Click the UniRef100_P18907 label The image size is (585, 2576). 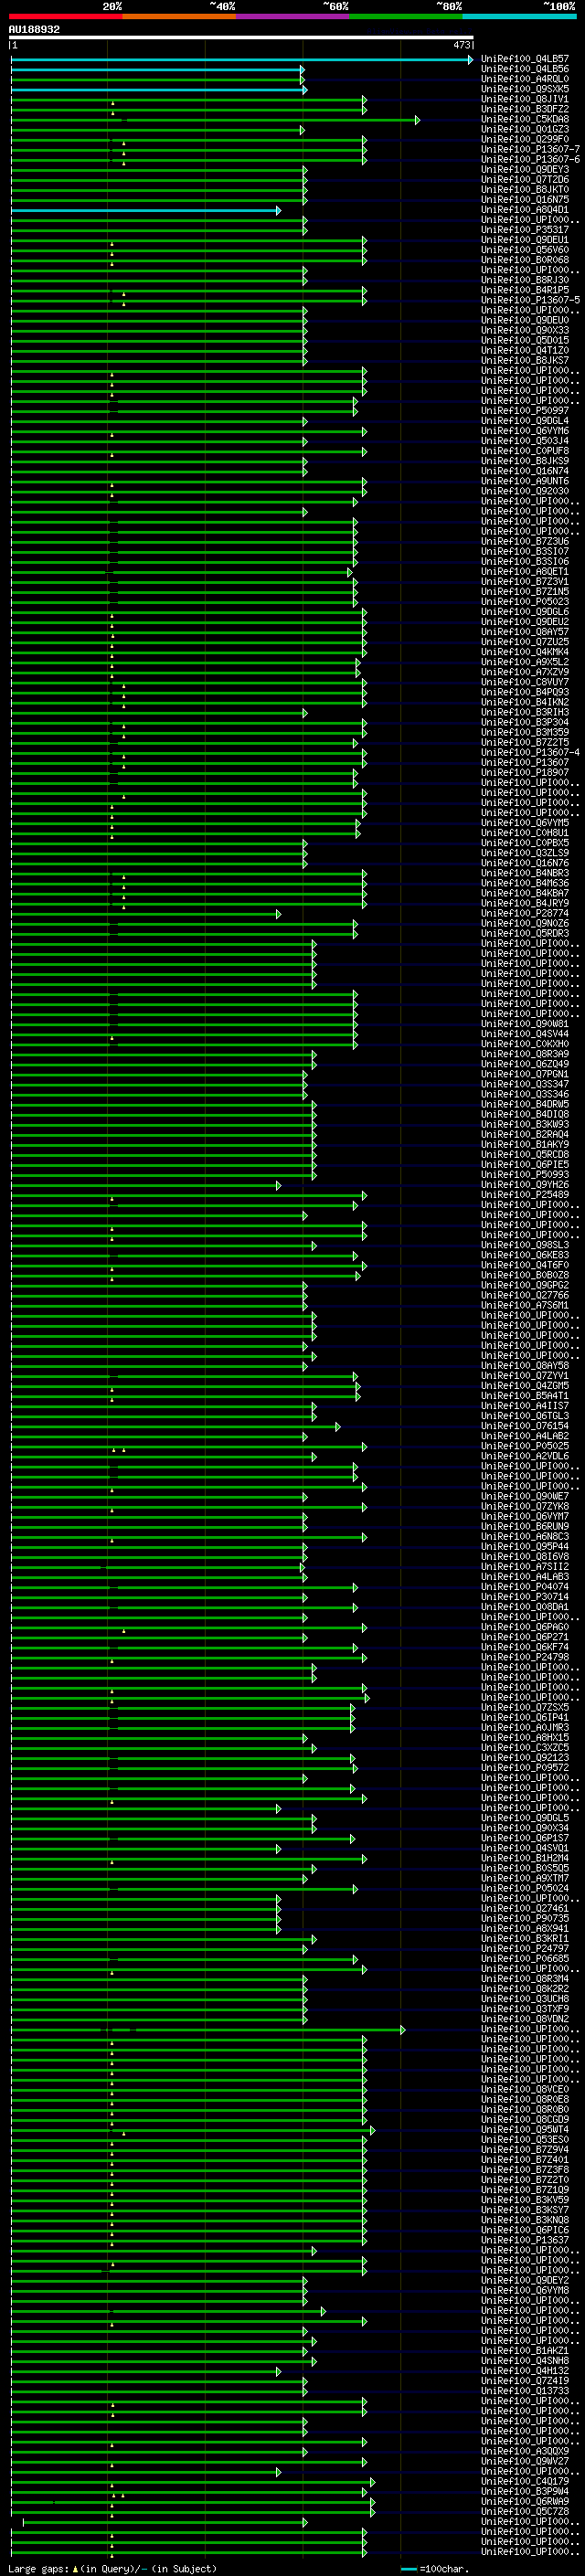click(x=525, y=773)
